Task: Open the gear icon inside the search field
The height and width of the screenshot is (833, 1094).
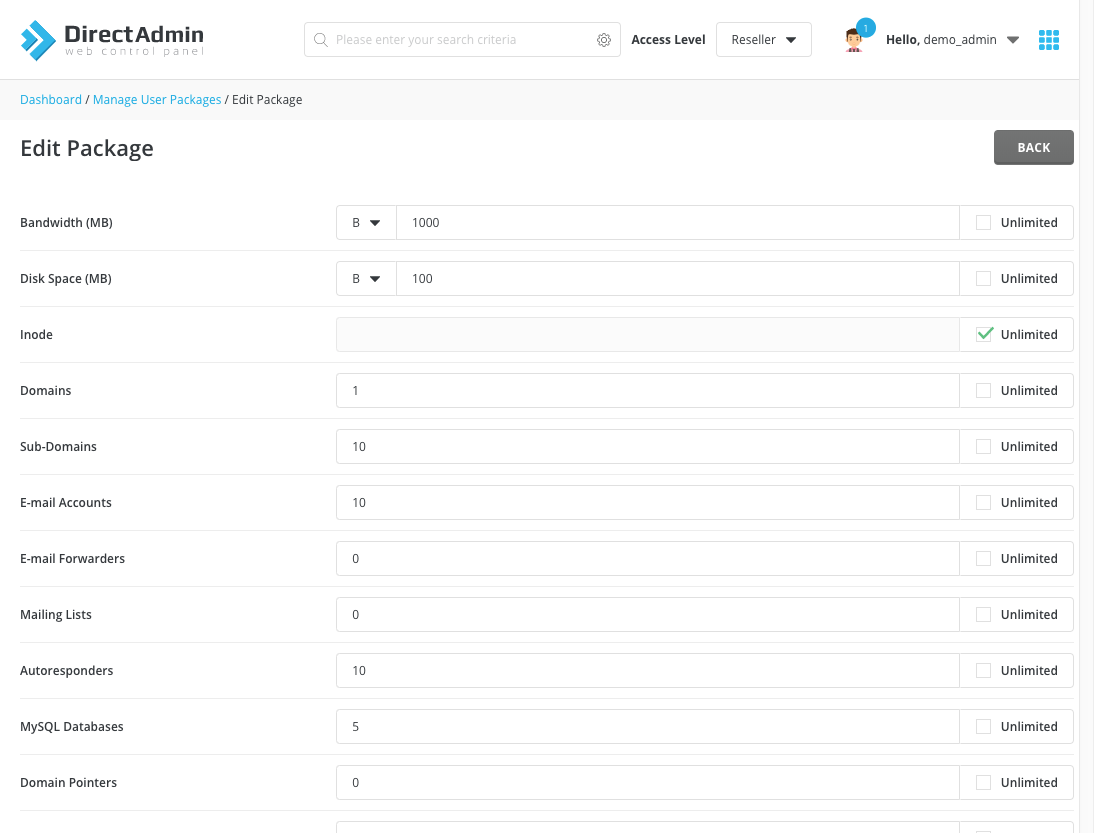Action: coord(604,39)
